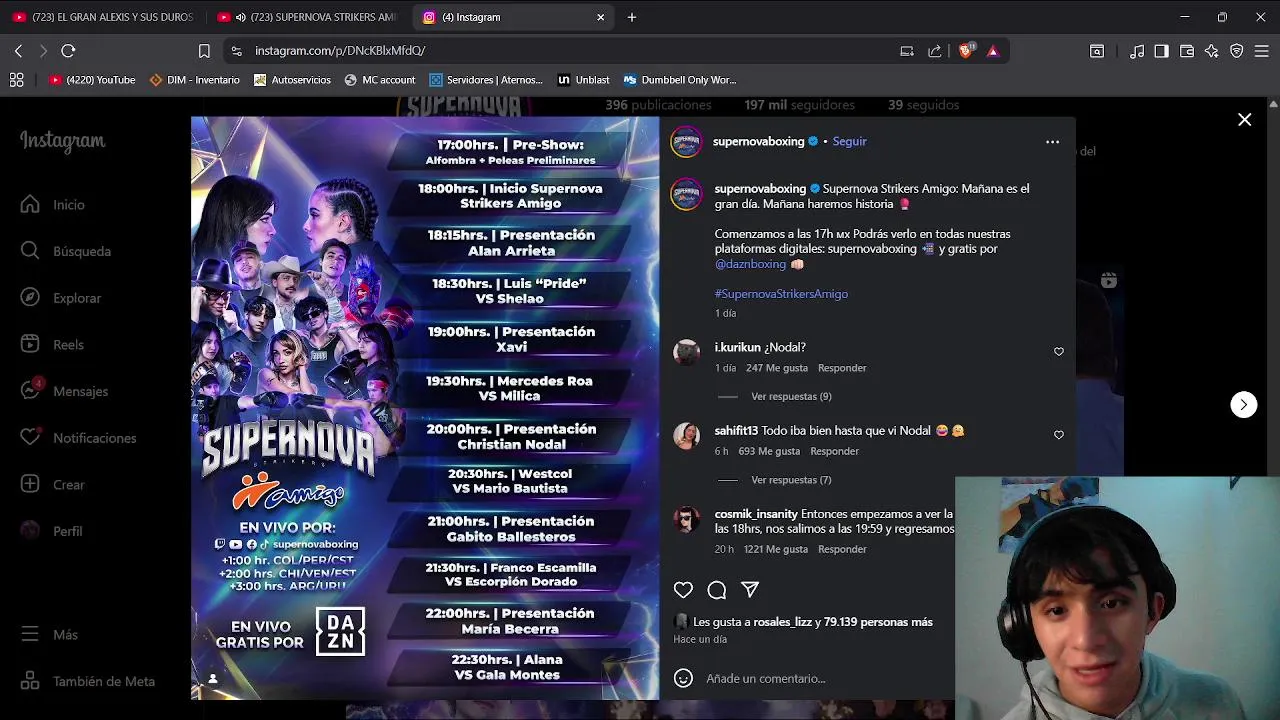Expand Ver respuestas (7) replies

pyautogui.click(x=791, y=480)
